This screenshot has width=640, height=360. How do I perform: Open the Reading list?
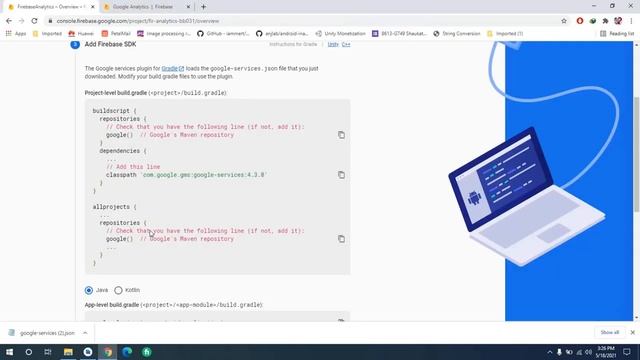(x=617, y=33)
